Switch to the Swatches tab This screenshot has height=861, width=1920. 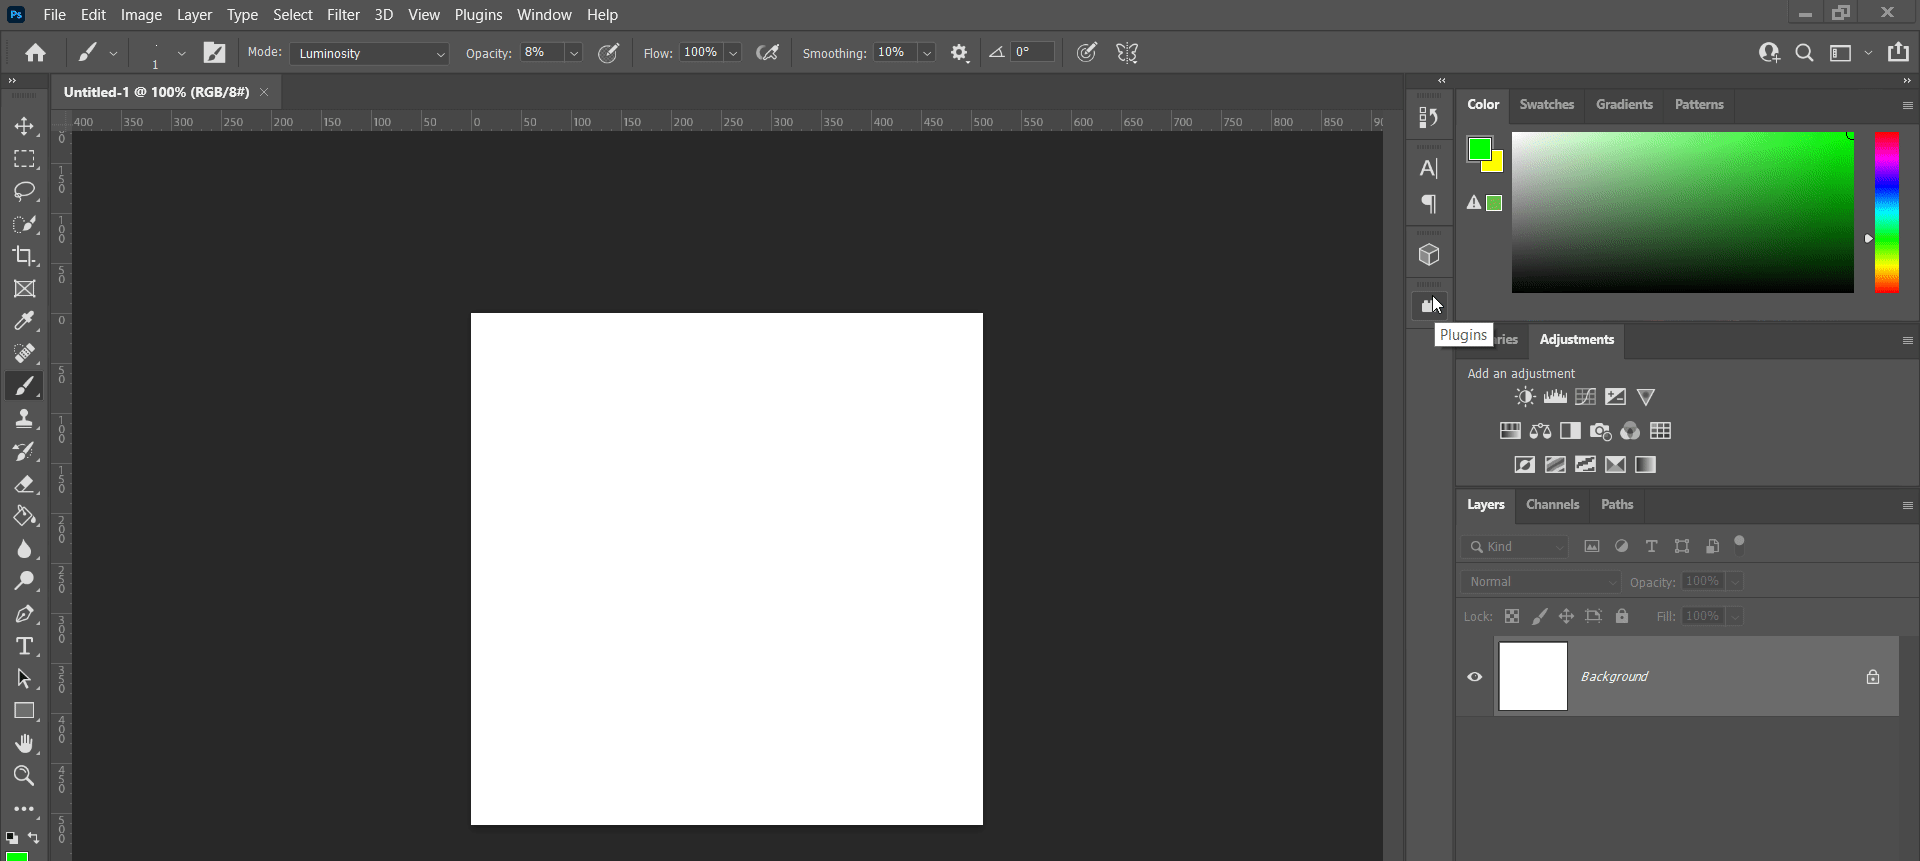tap(1546, 105)
